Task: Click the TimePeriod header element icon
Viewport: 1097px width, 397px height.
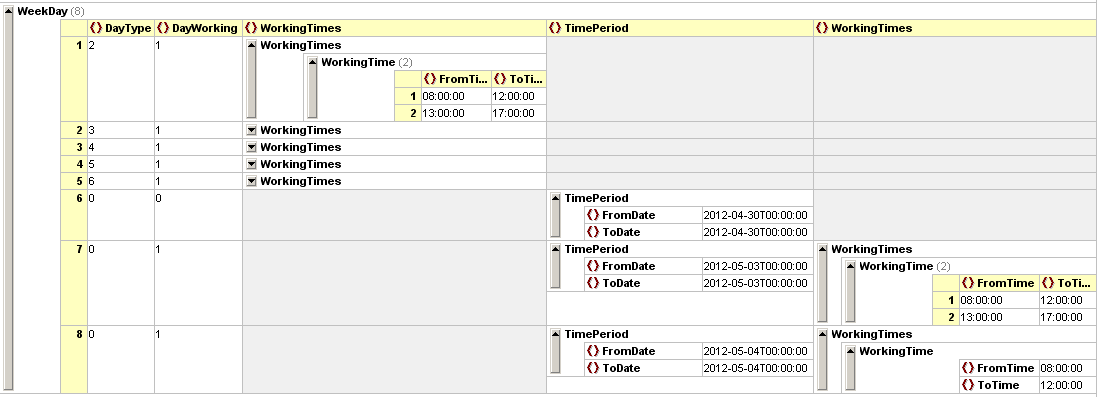Action: tap(555, 28)
